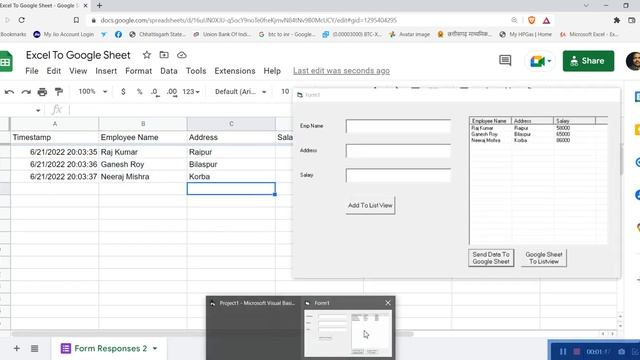
Task: Open Google Sheets home icon
Action: tap(6, 61)
